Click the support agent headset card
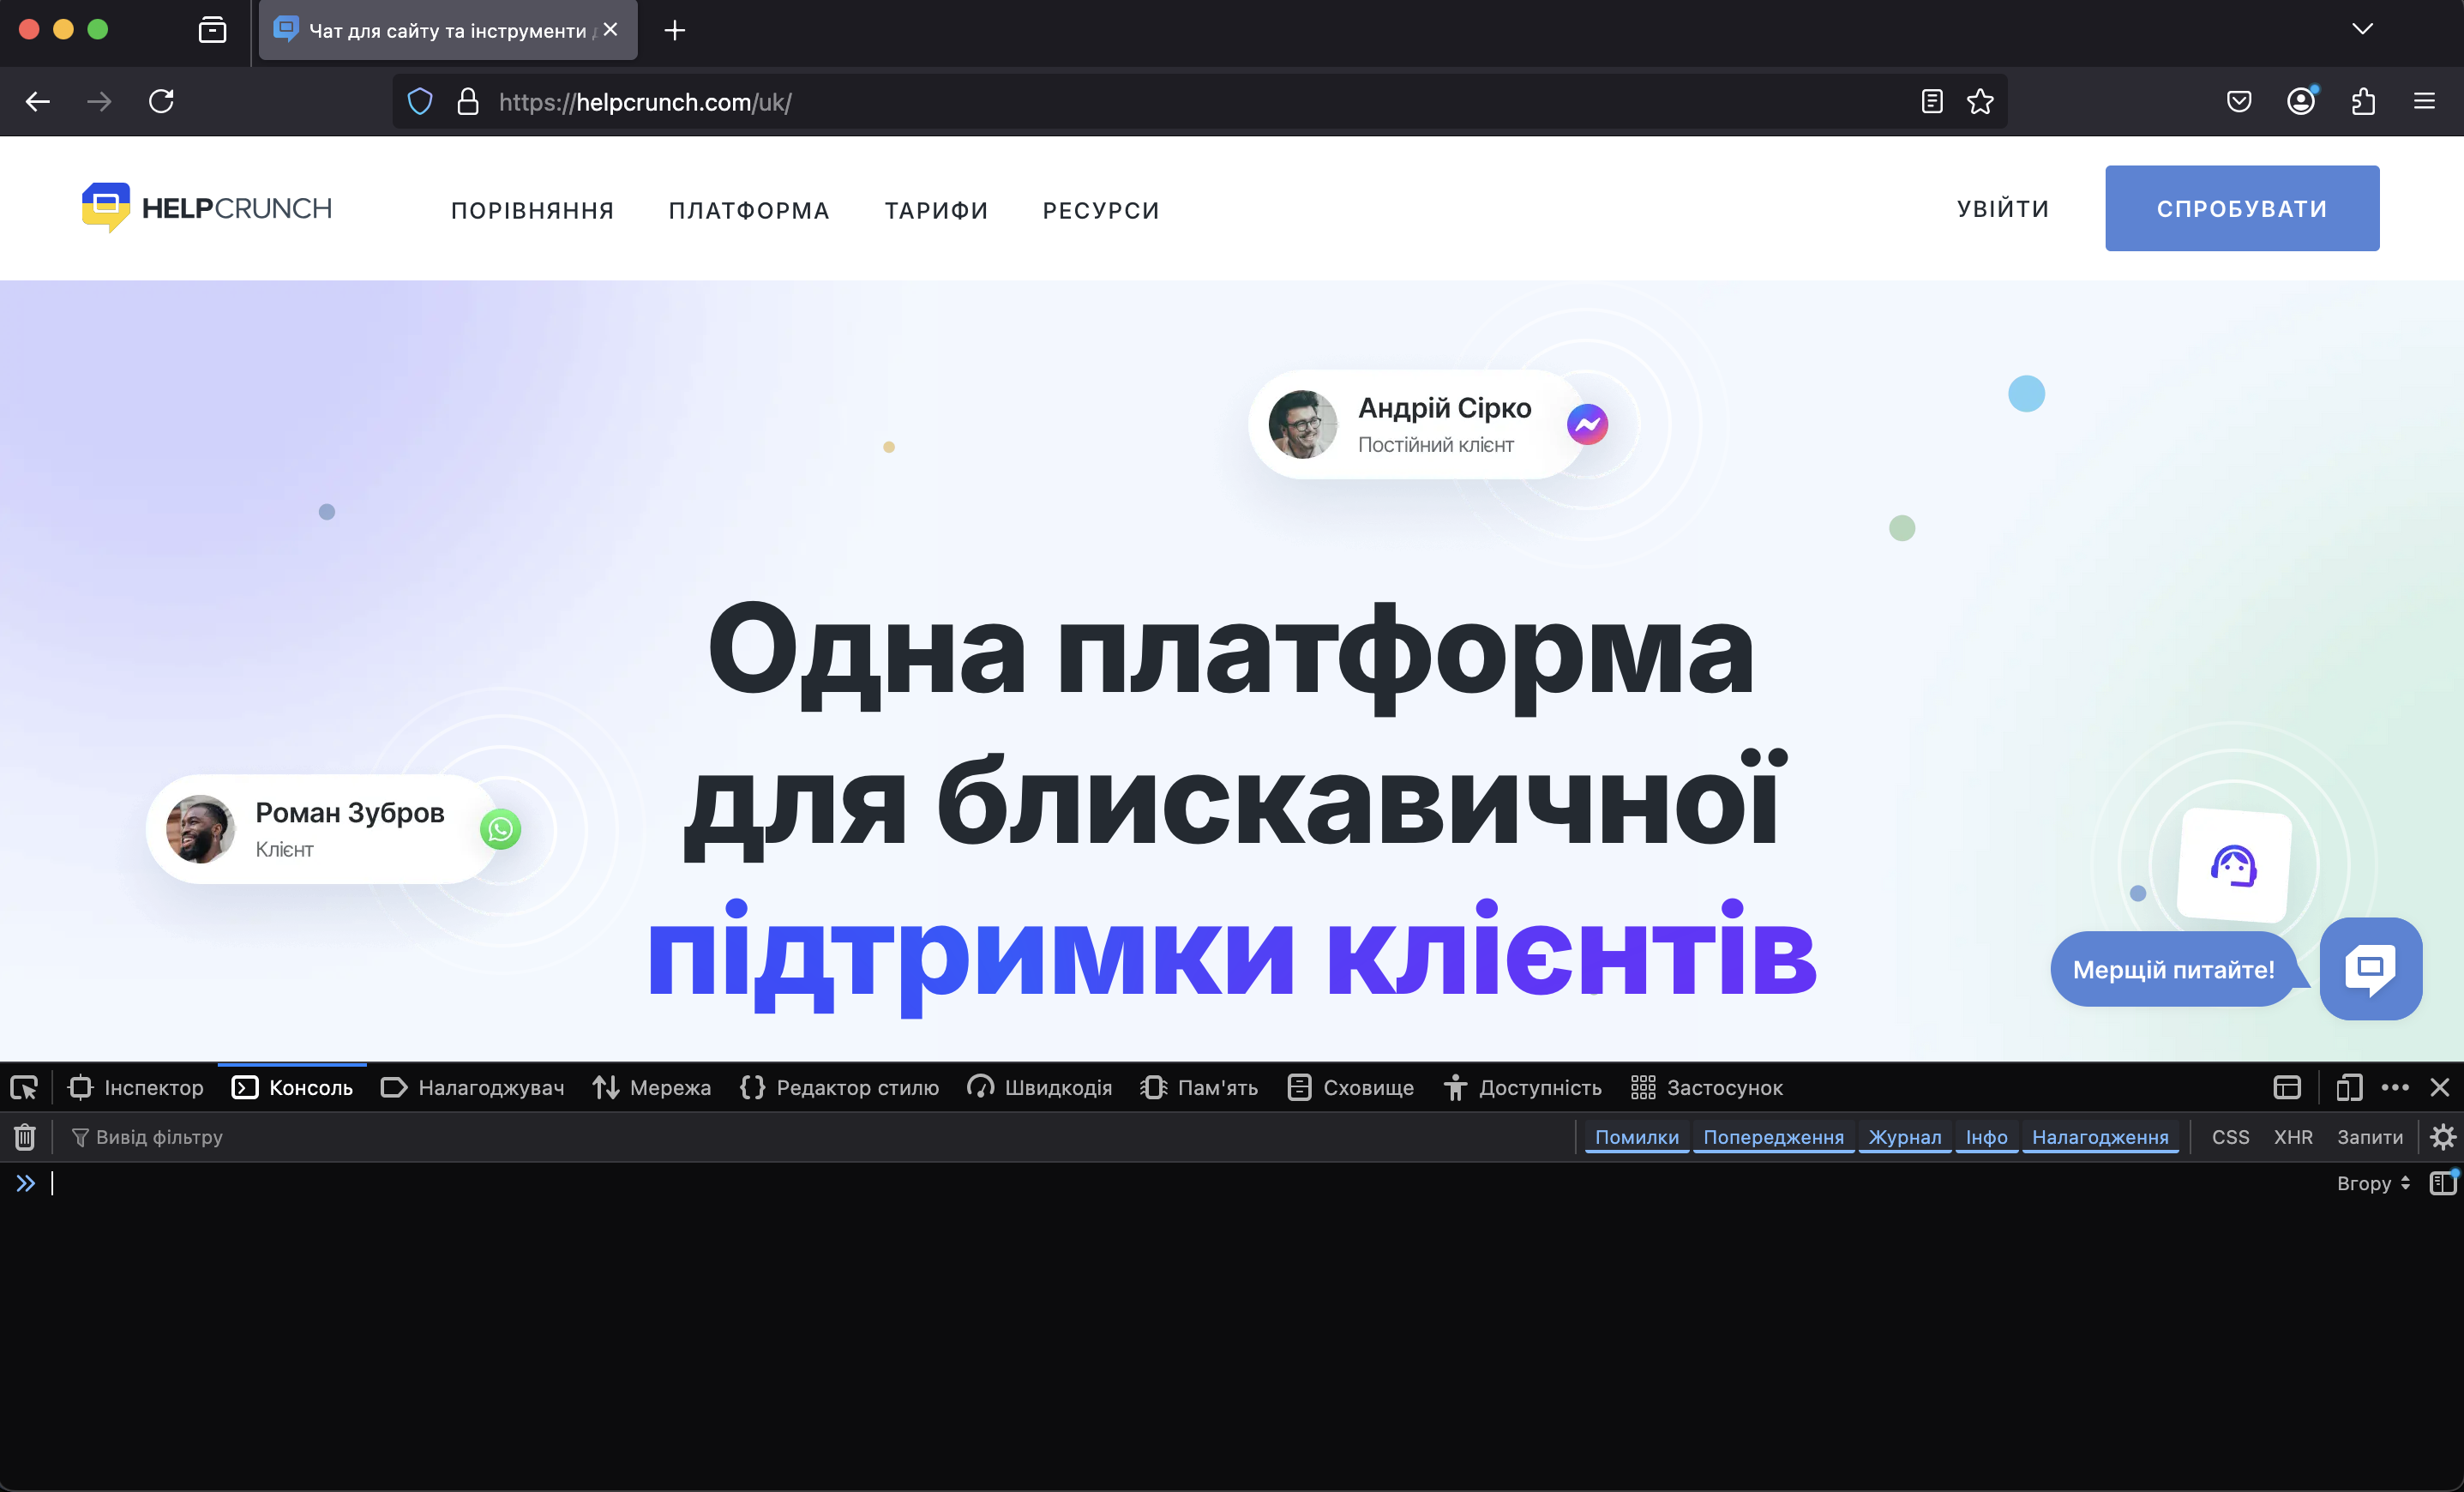 pyautogui.click(x=2234, y=865)
